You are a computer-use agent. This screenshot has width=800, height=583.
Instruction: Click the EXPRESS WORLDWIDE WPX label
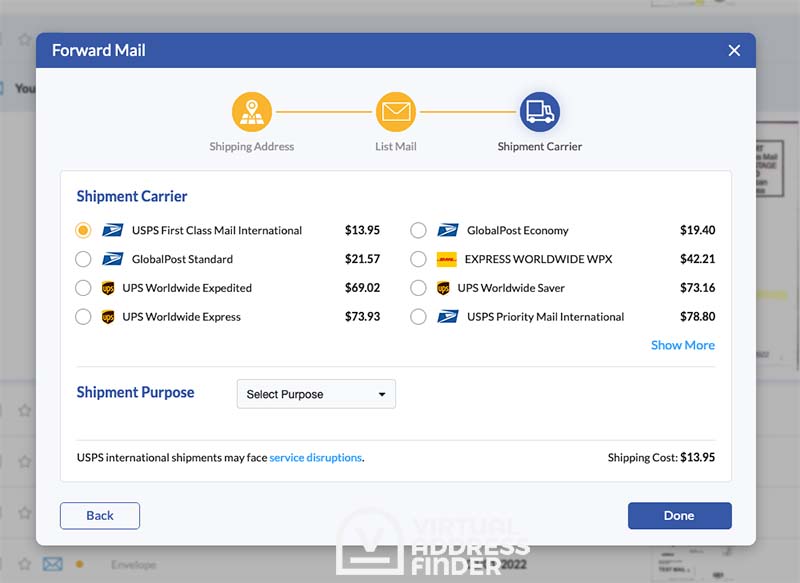pos(538,259)
